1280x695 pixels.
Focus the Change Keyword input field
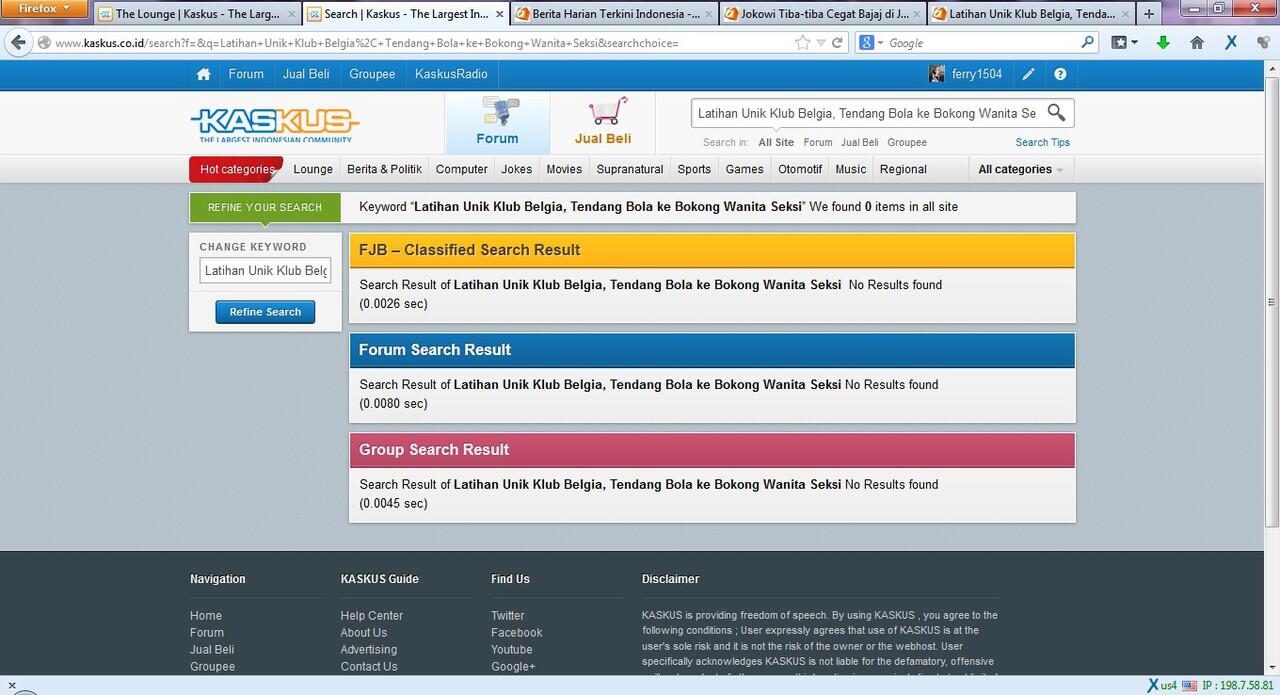point(265,271)
